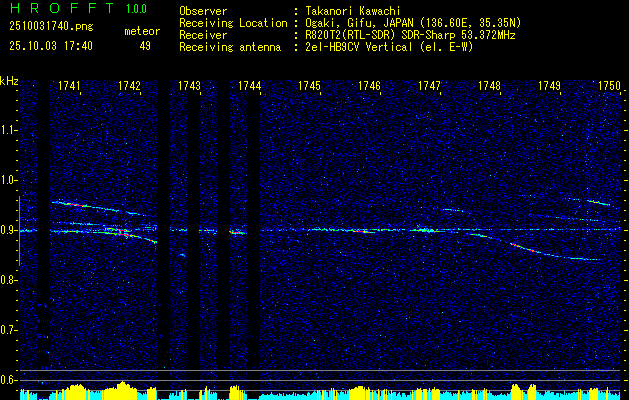This screenshot has height=400, width=629.
Task: Click the kHz axis unit label
Action: pos(9,81)
